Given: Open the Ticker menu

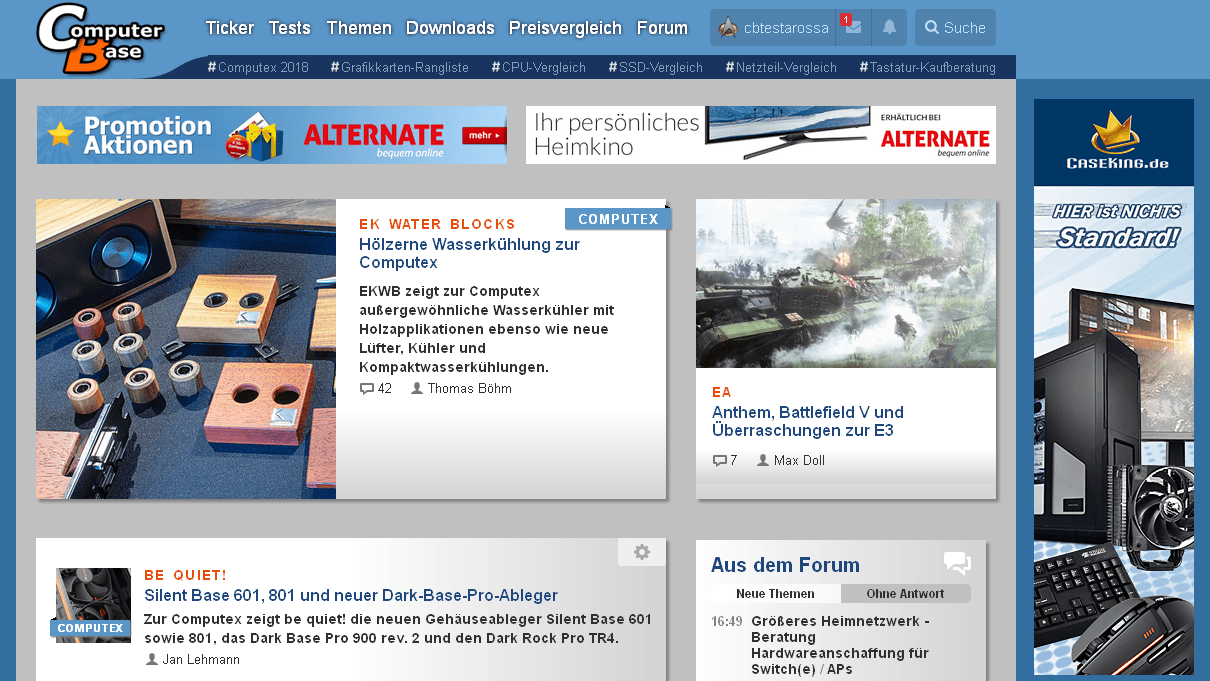Looking at the screenshot, I should (x=230, y=28).
